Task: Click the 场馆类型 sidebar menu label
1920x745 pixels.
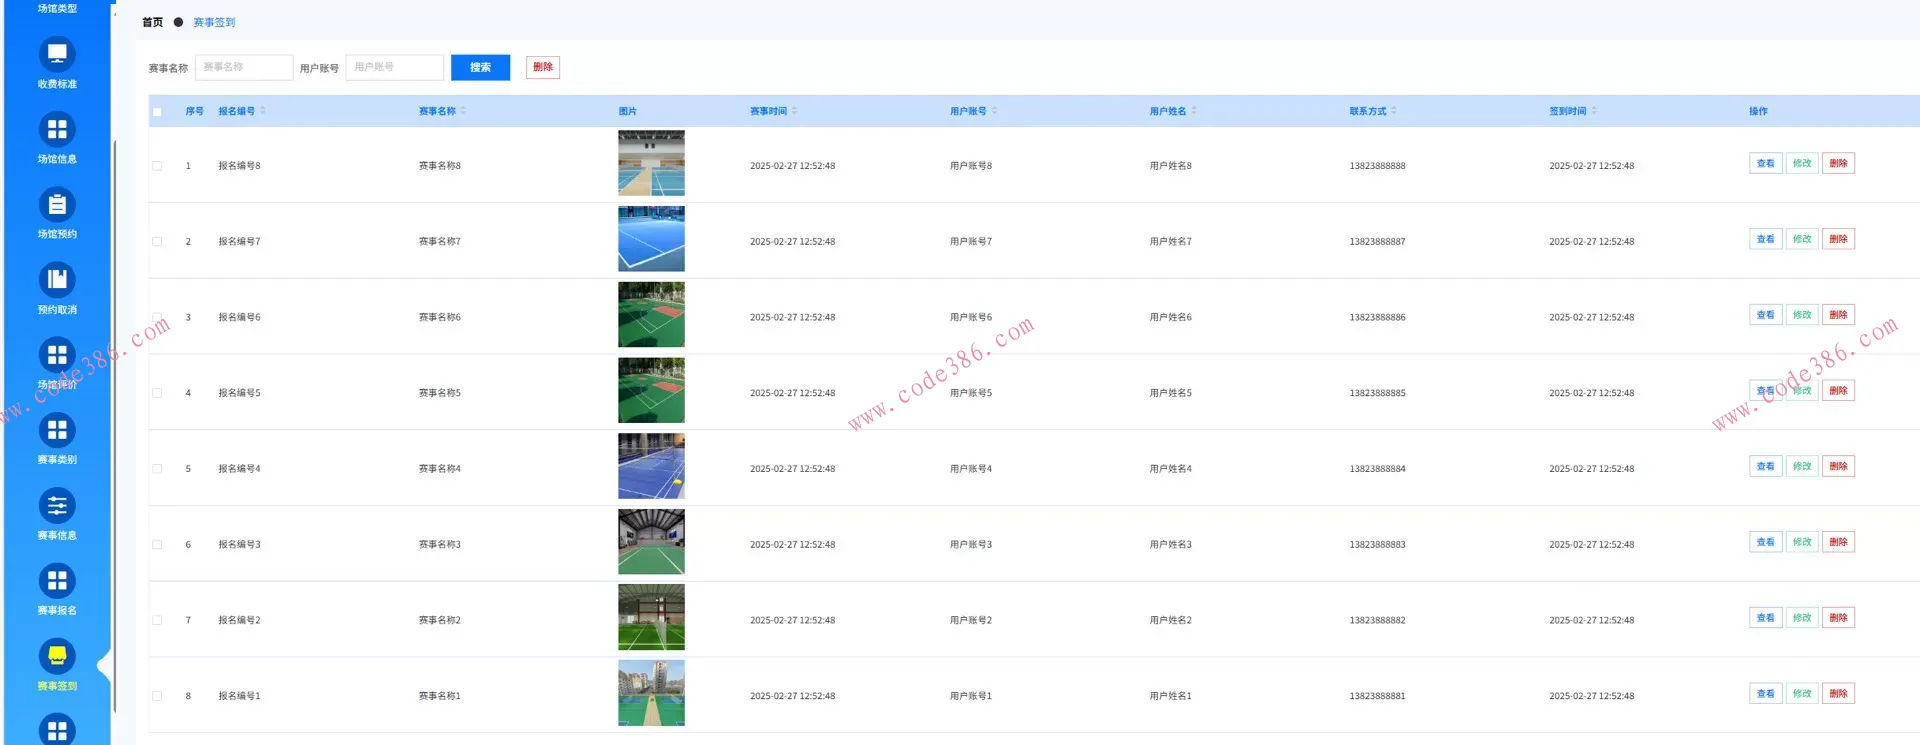Action: coord(57,8)
